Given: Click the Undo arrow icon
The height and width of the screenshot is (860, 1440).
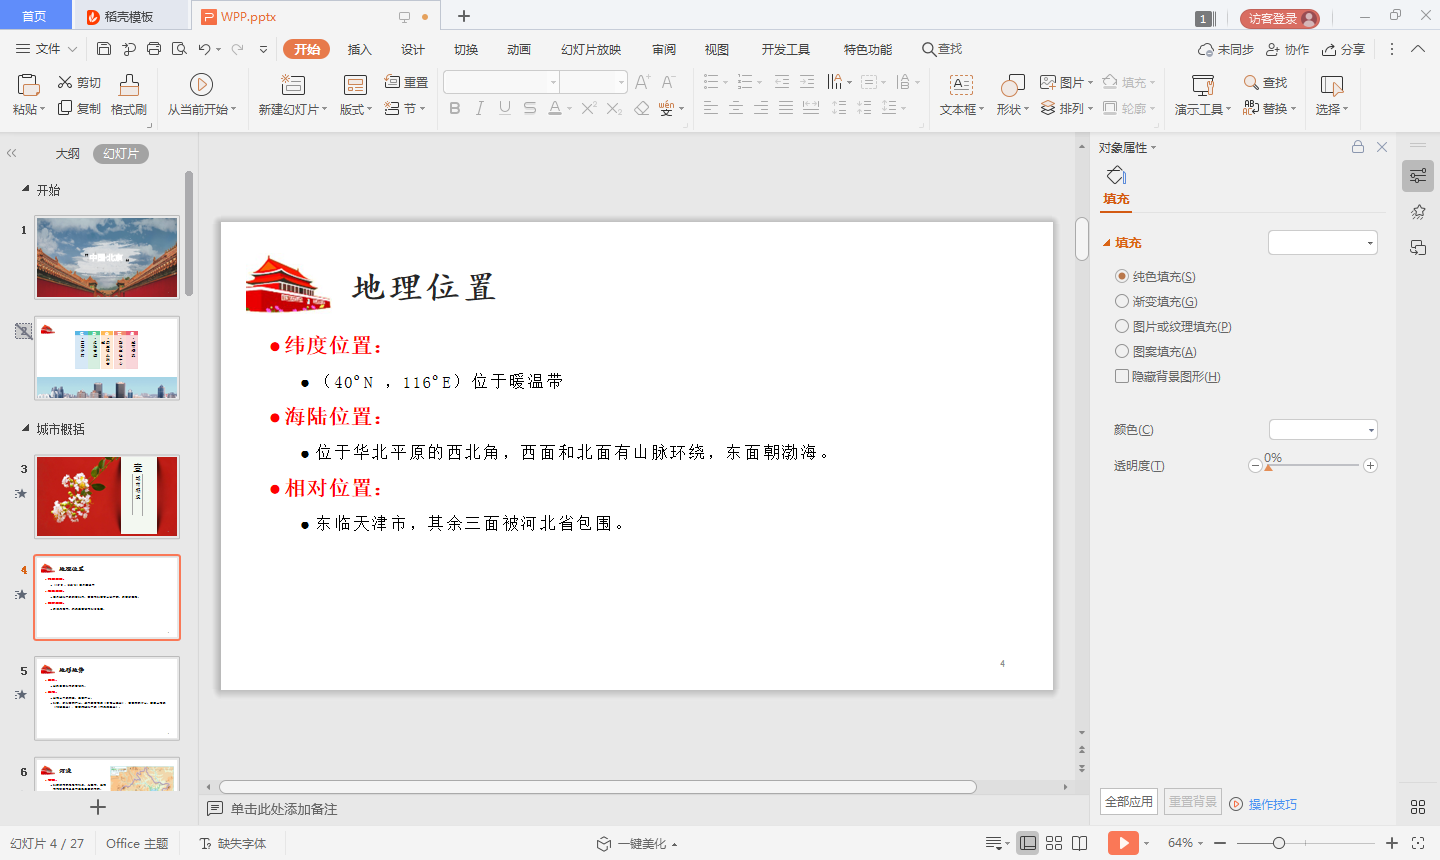Looking at the screenshot, I should (x=204, y=49).
